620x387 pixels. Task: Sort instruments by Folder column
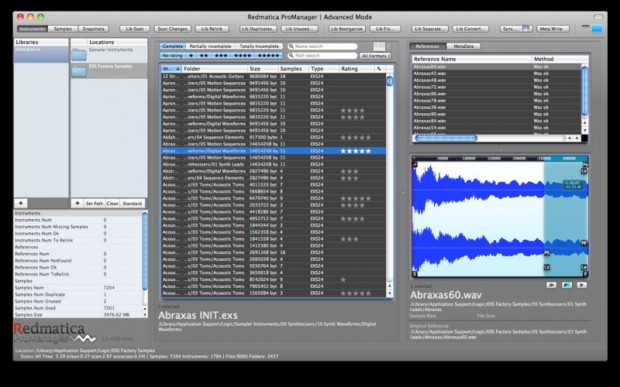215,69
